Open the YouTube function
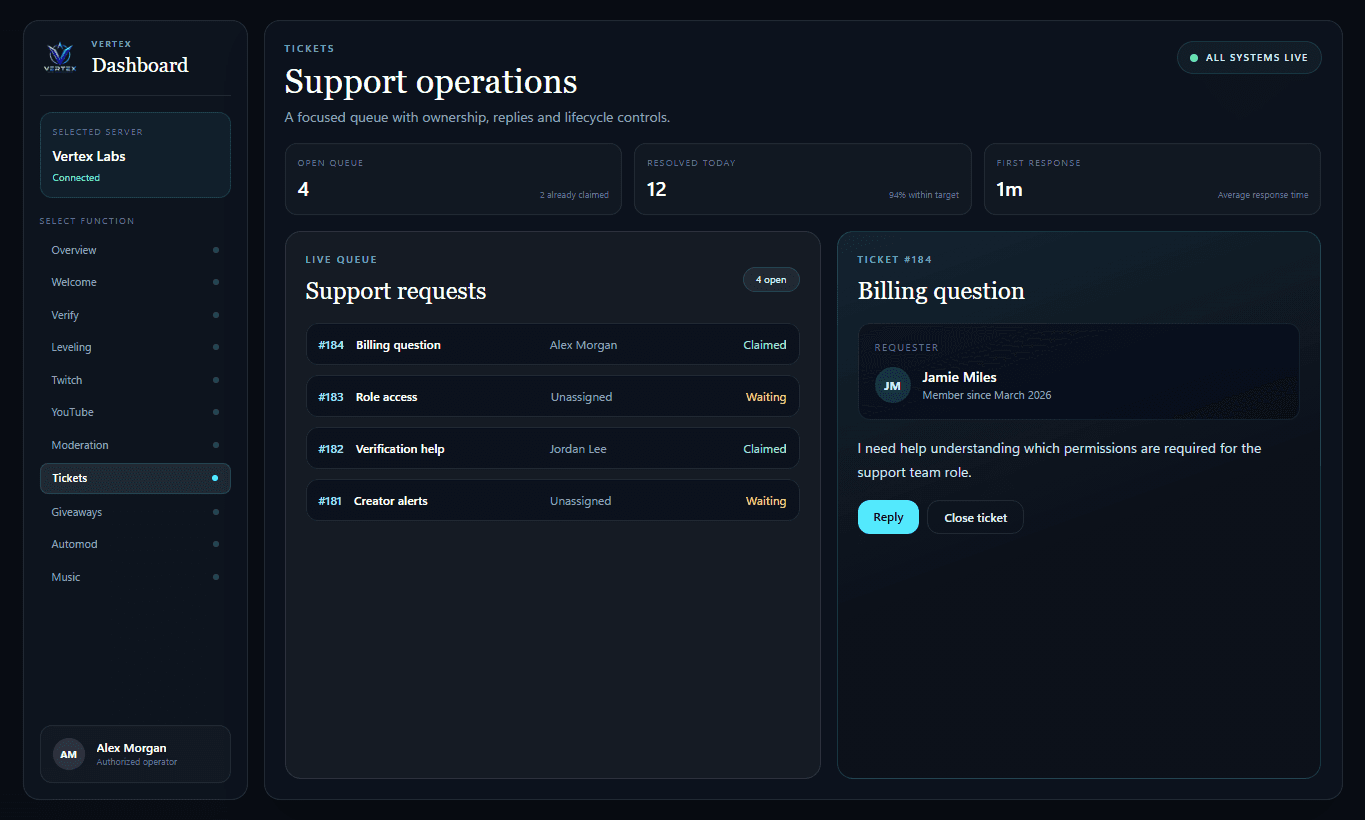Viewport: 1365px width, 820px height. coord(135,412)
